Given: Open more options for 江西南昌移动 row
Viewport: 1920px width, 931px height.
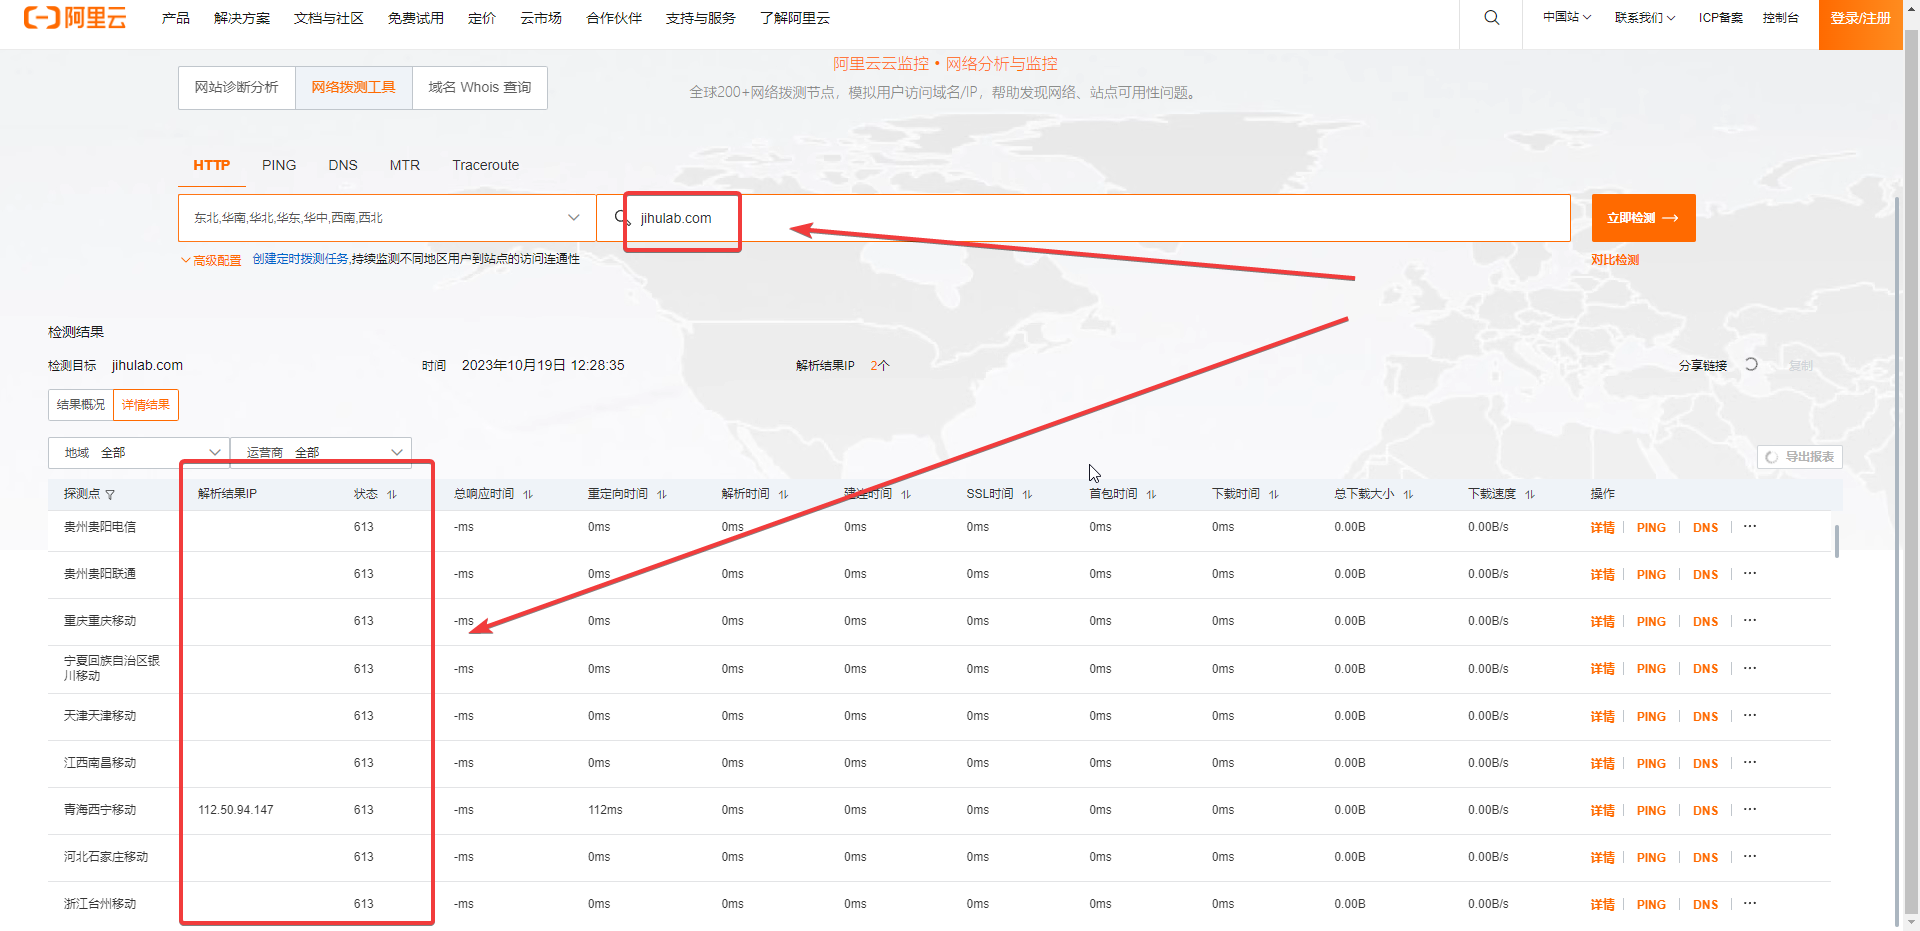Looking at the screenshot, I should click(1750, 762).
